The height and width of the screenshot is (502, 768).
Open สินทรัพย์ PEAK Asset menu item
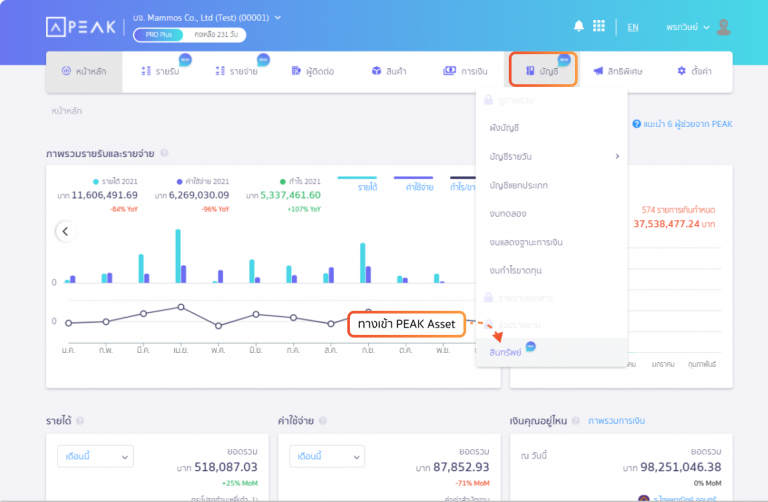[x=552, y=352]
